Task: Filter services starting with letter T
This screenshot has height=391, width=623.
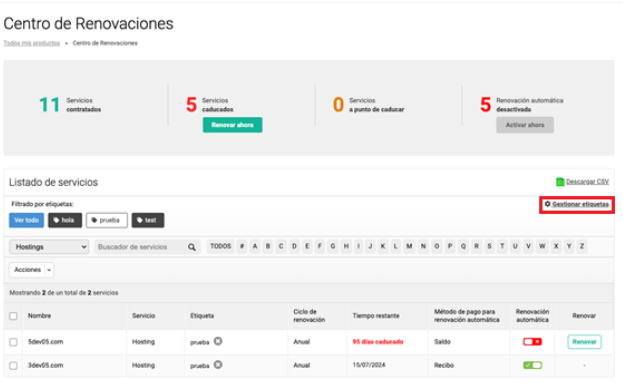Action: pos(502,246)
